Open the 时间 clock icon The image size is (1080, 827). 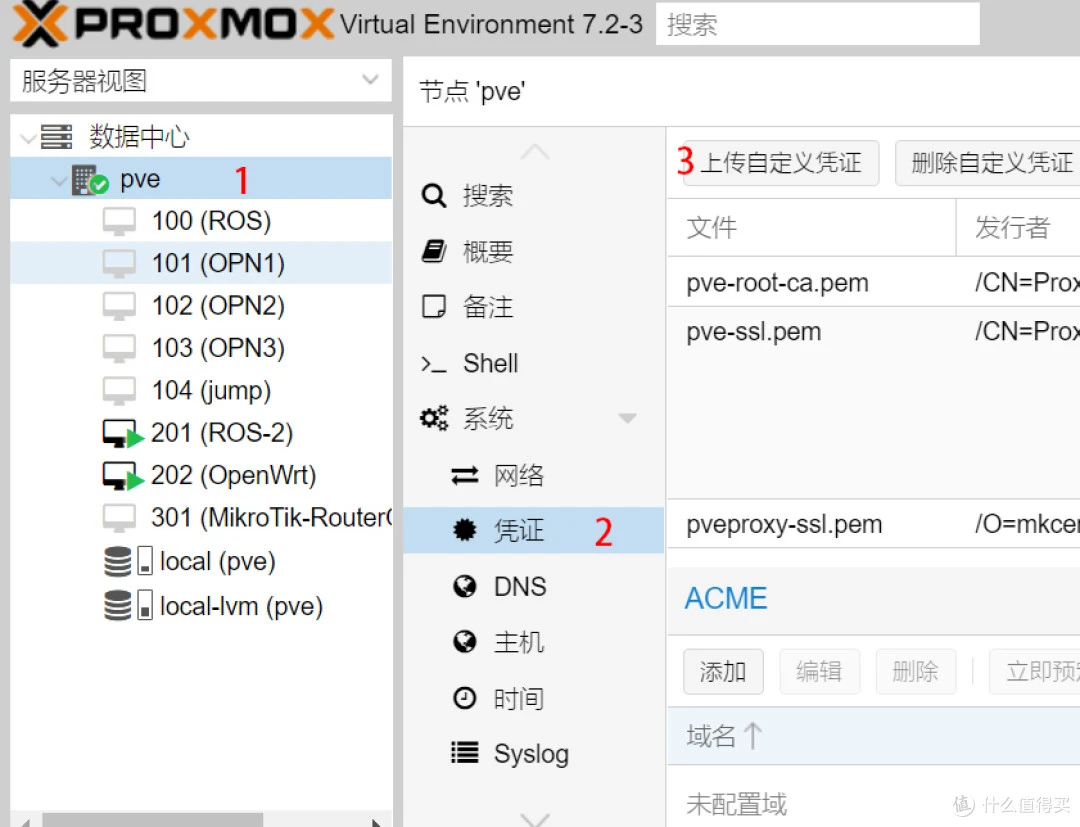(465, 699)
